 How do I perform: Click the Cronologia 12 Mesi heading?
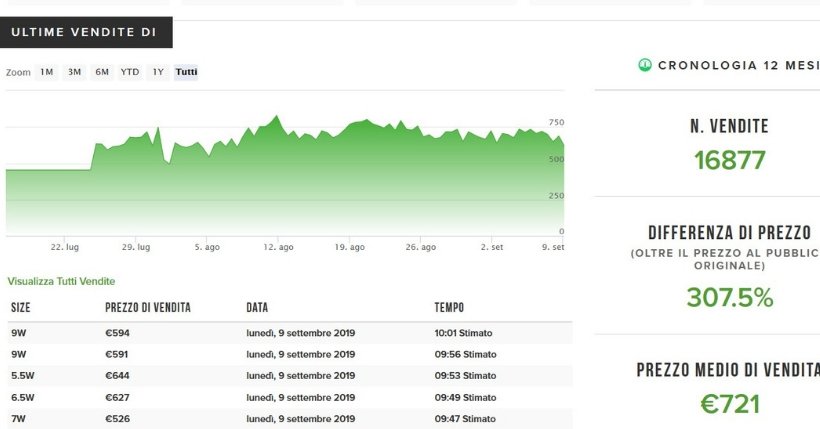(x=738, y=65)
